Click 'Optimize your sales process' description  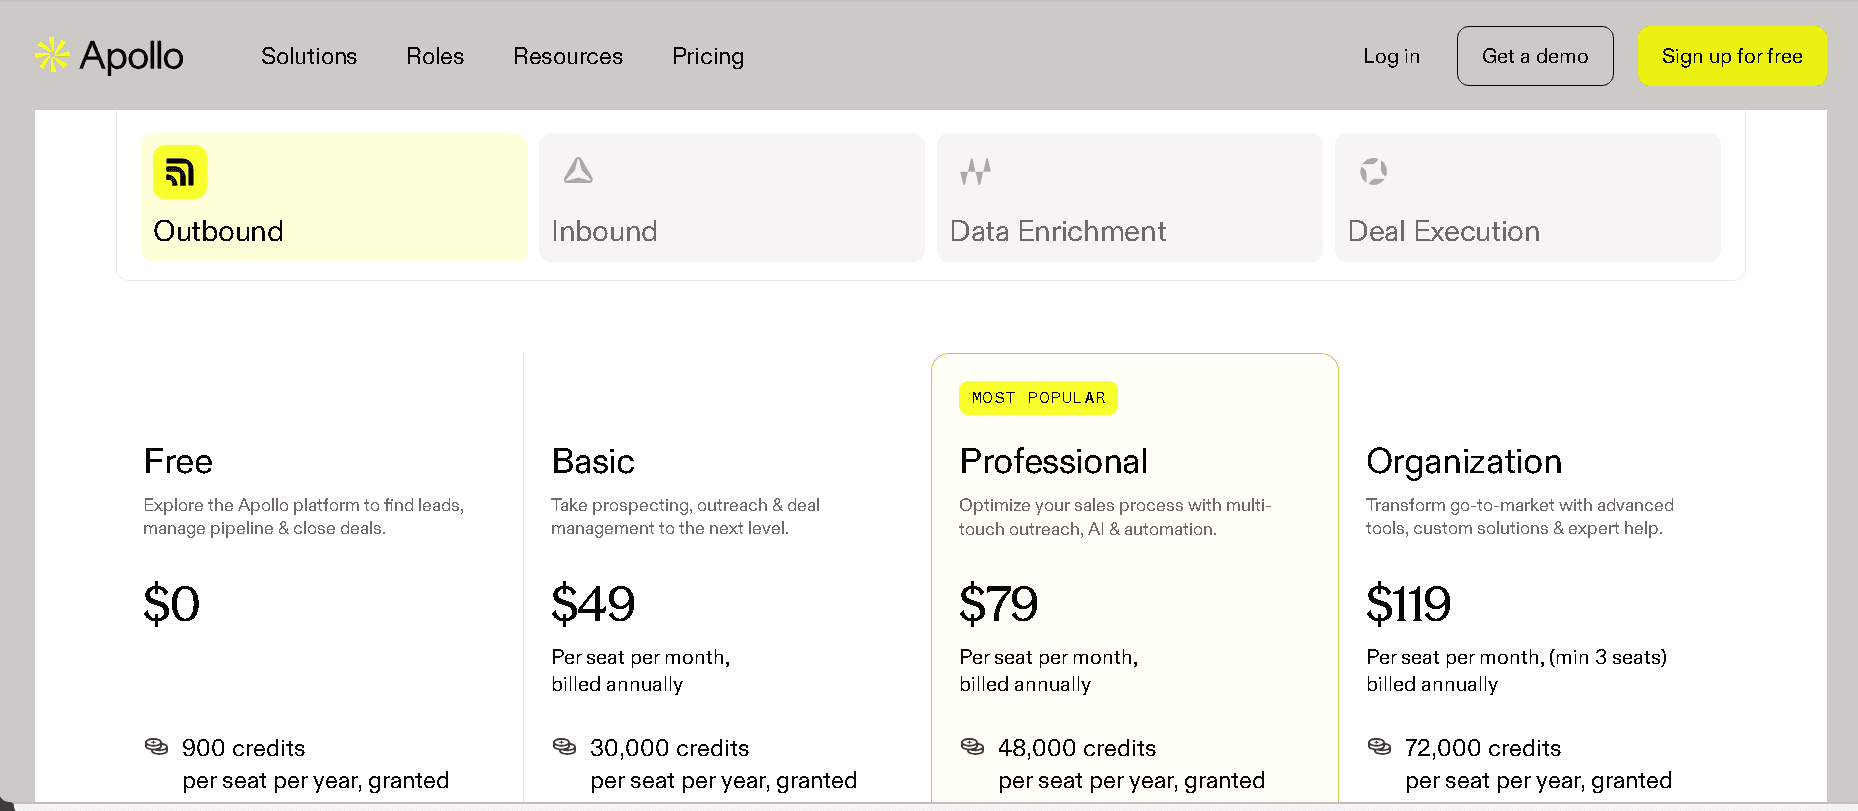pos(1115,517)
